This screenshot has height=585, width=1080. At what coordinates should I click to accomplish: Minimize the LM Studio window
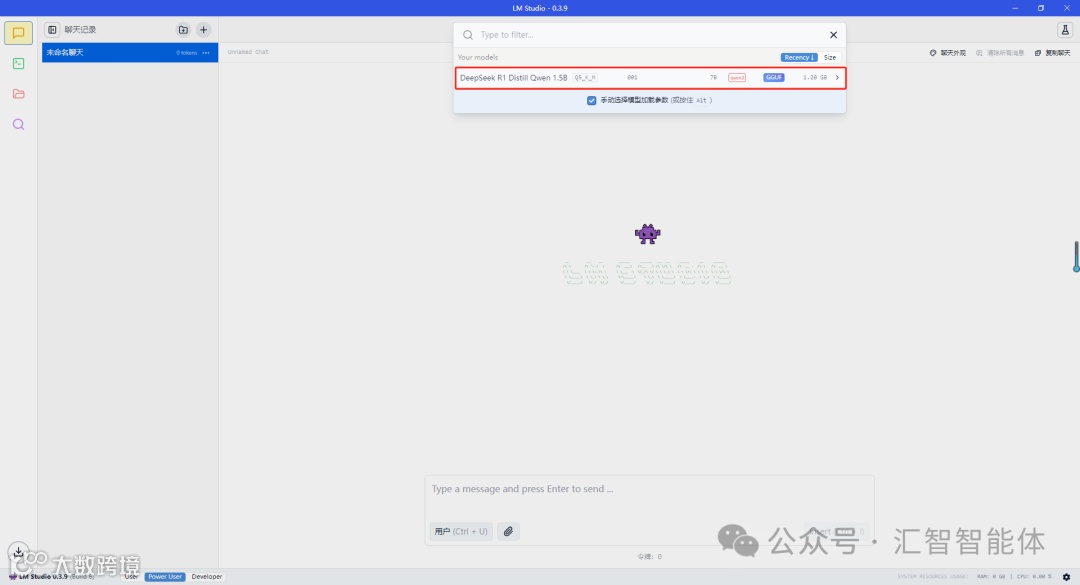1015,8
